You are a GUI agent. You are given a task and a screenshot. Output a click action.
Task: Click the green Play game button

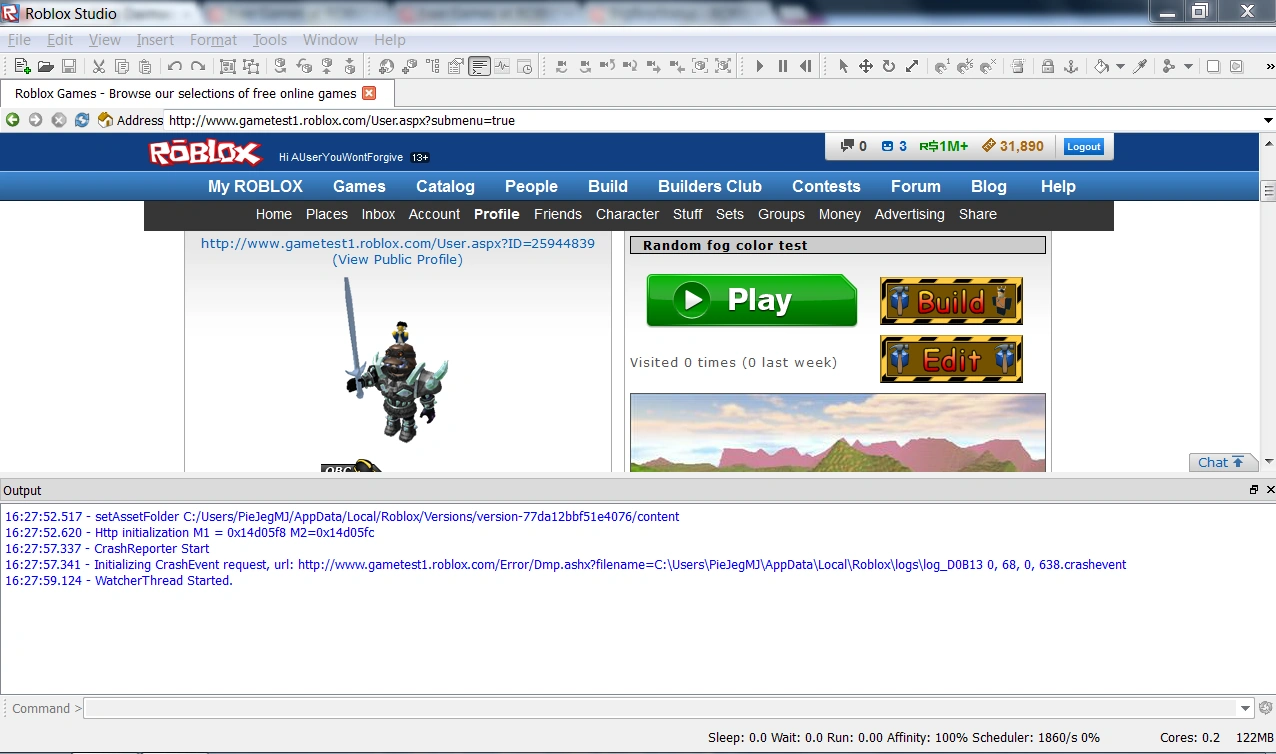point(751,300)
